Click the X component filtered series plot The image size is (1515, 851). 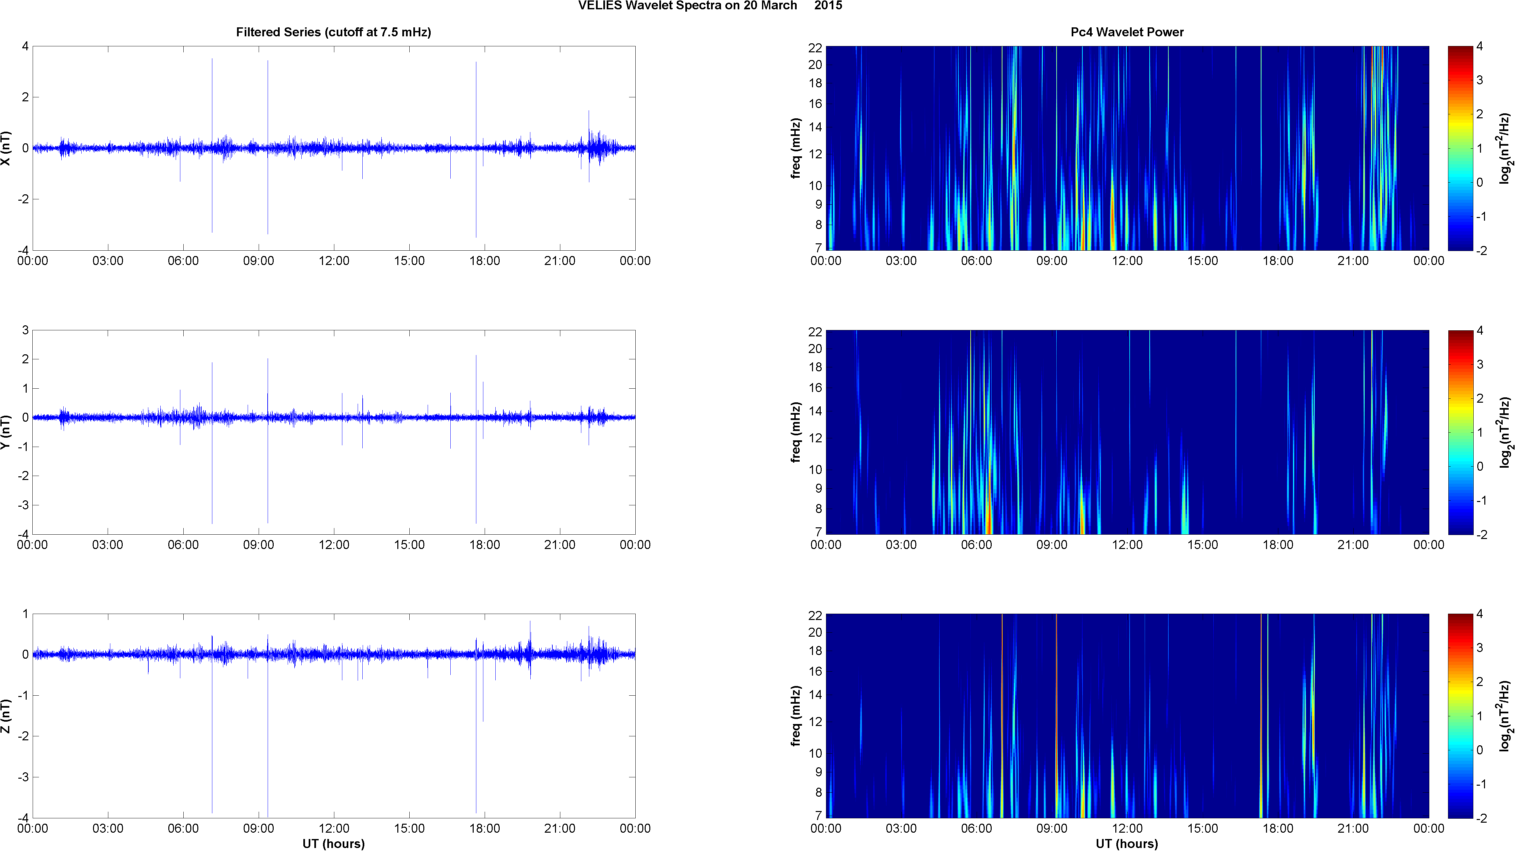(333, 148)
